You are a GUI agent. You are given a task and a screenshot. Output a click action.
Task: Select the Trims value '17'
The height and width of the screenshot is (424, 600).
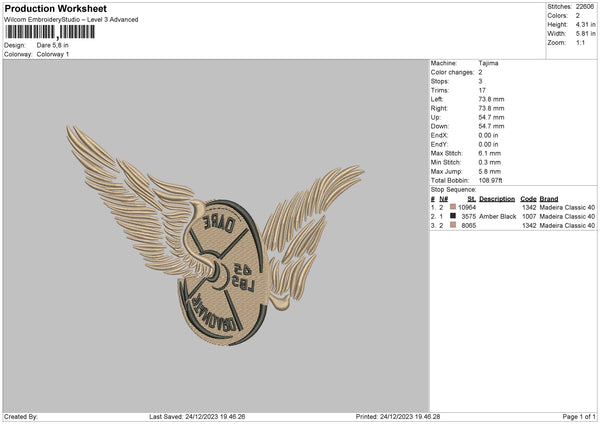point(482,90)
